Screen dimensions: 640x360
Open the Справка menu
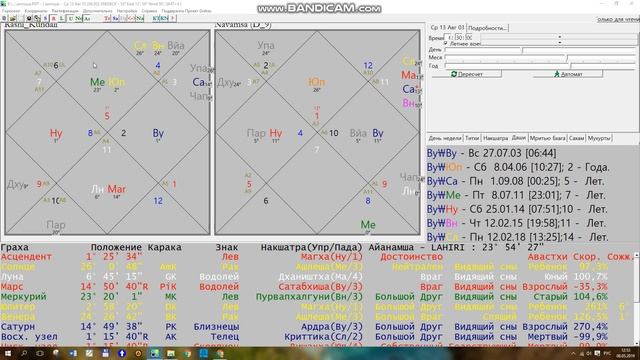pos(149,11)
